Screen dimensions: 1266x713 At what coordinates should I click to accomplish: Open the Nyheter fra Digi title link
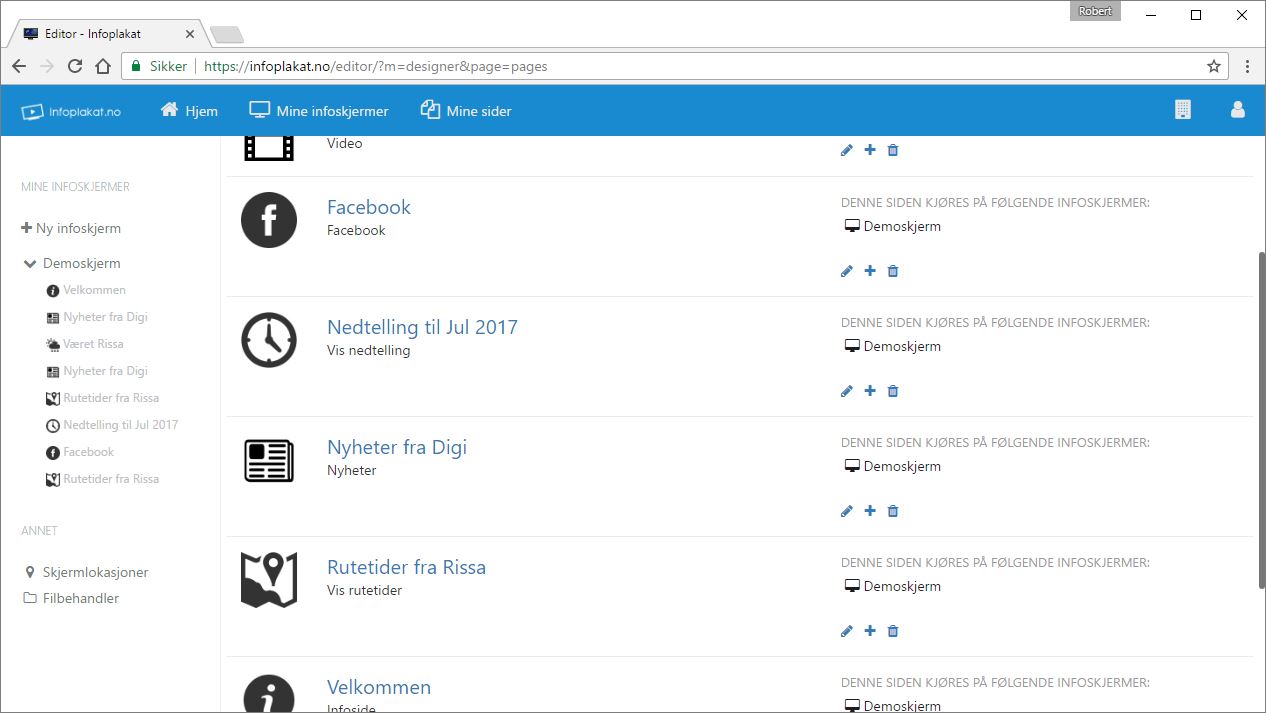tap(397, 447)
